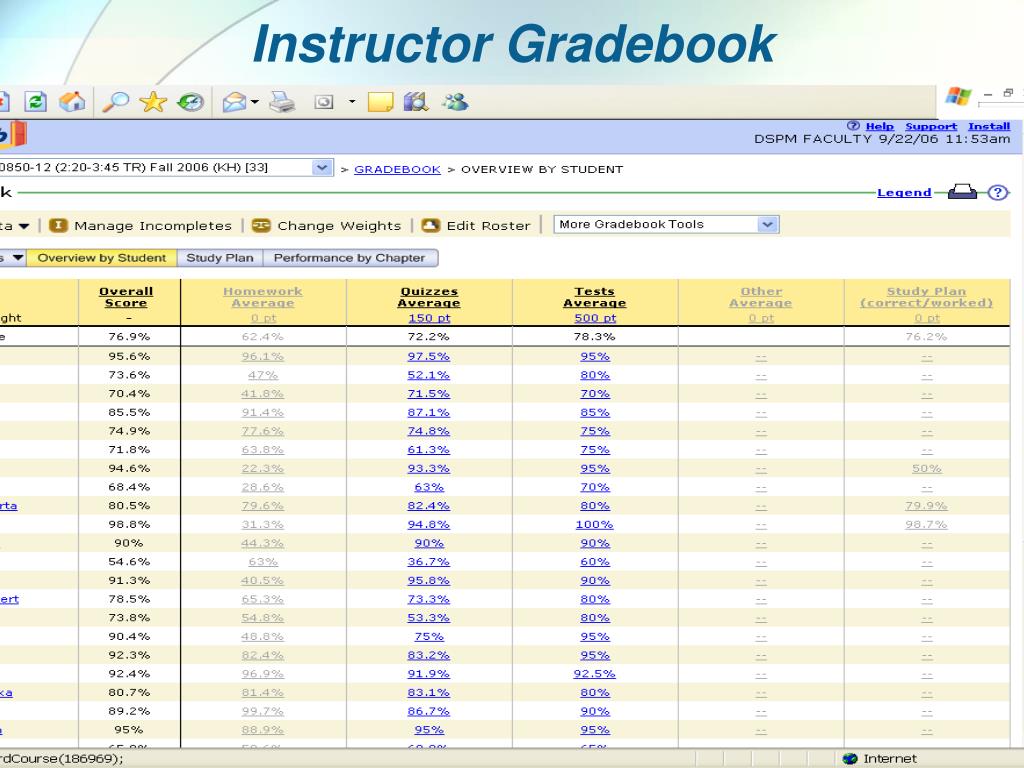Click Other Average column header
The width and height of the screenshot is (1024, 768).
(761, 297)
